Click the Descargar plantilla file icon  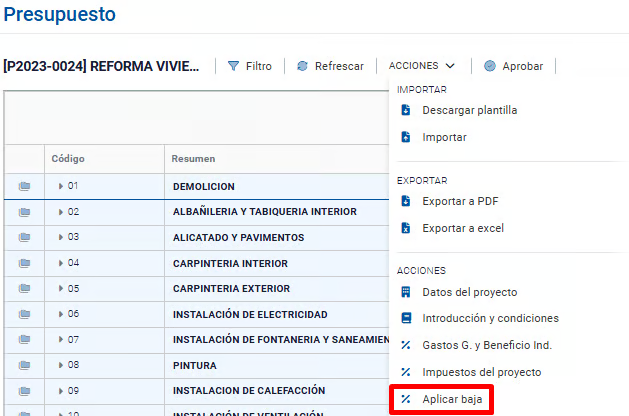(x=406, y=110)
